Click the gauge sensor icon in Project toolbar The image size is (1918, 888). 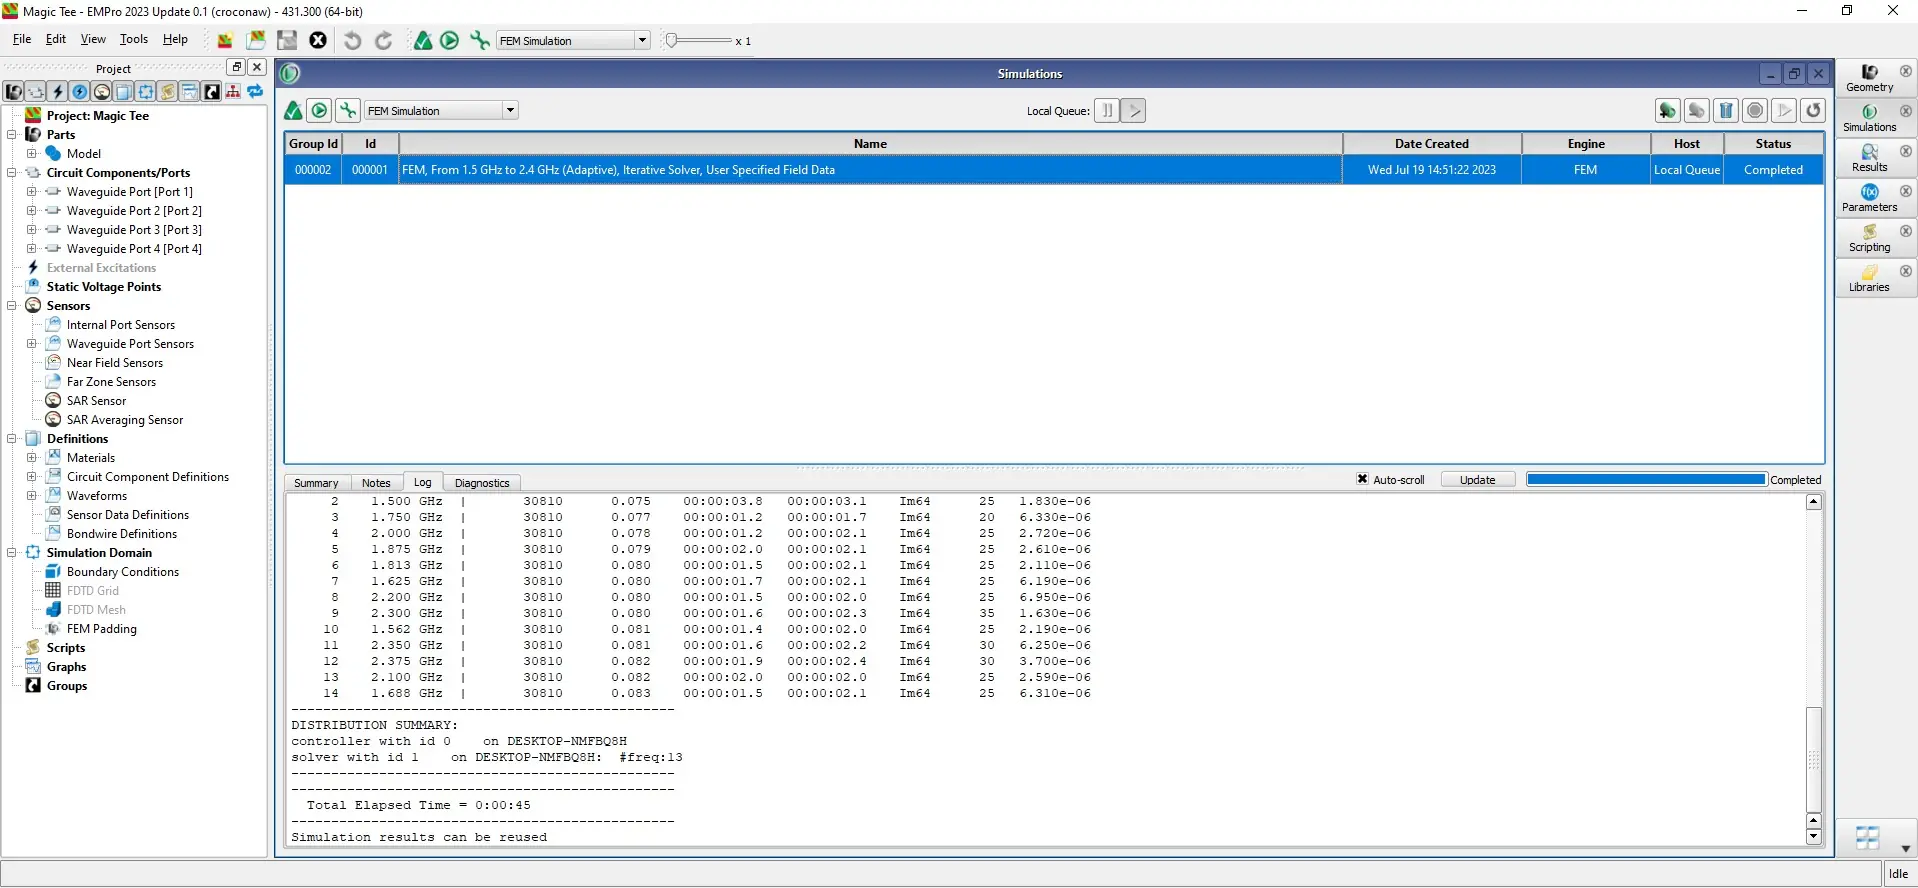point(102,92)
